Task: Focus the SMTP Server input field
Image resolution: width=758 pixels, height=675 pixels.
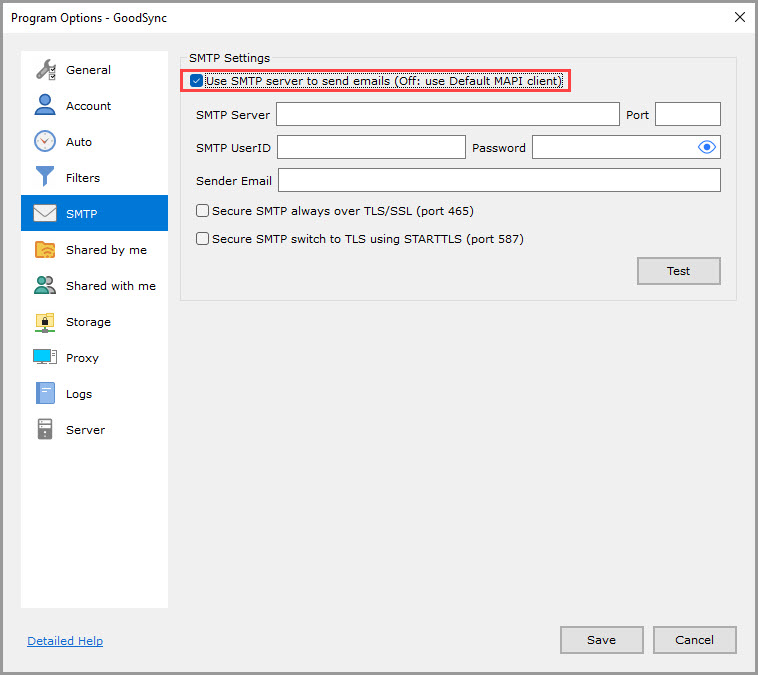Action: tap(448, 114)
